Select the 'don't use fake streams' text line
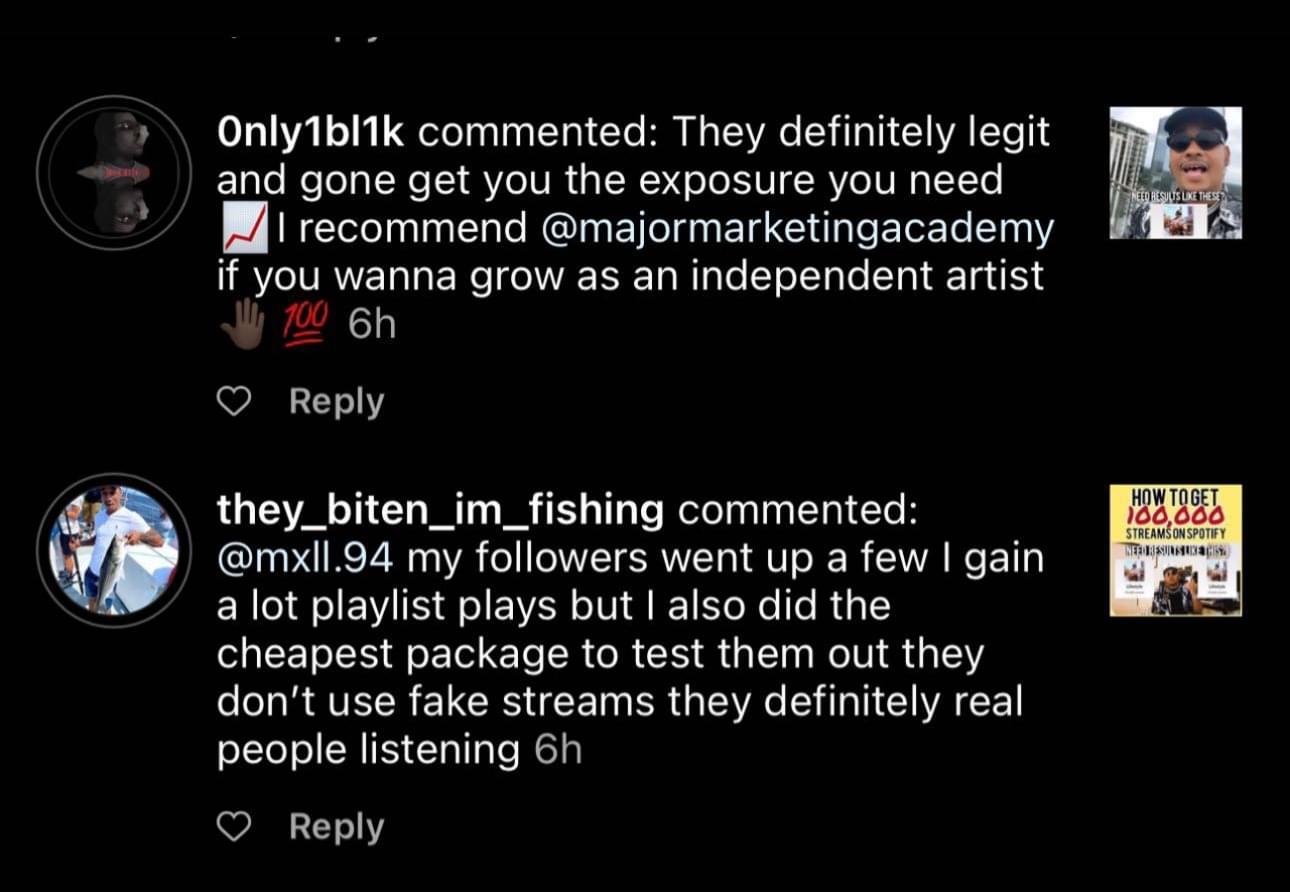The width and height of the screenshot is (1290, 892). click(x=620, y=702)
